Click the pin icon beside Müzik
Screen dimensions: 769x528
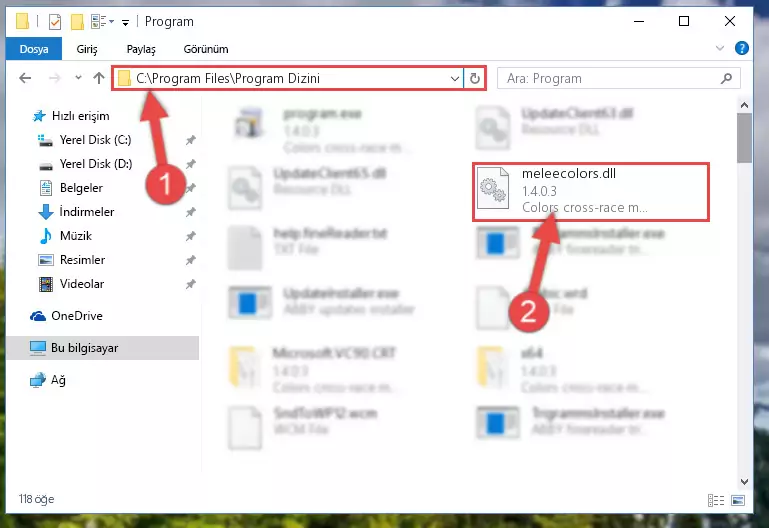[190, 236]
